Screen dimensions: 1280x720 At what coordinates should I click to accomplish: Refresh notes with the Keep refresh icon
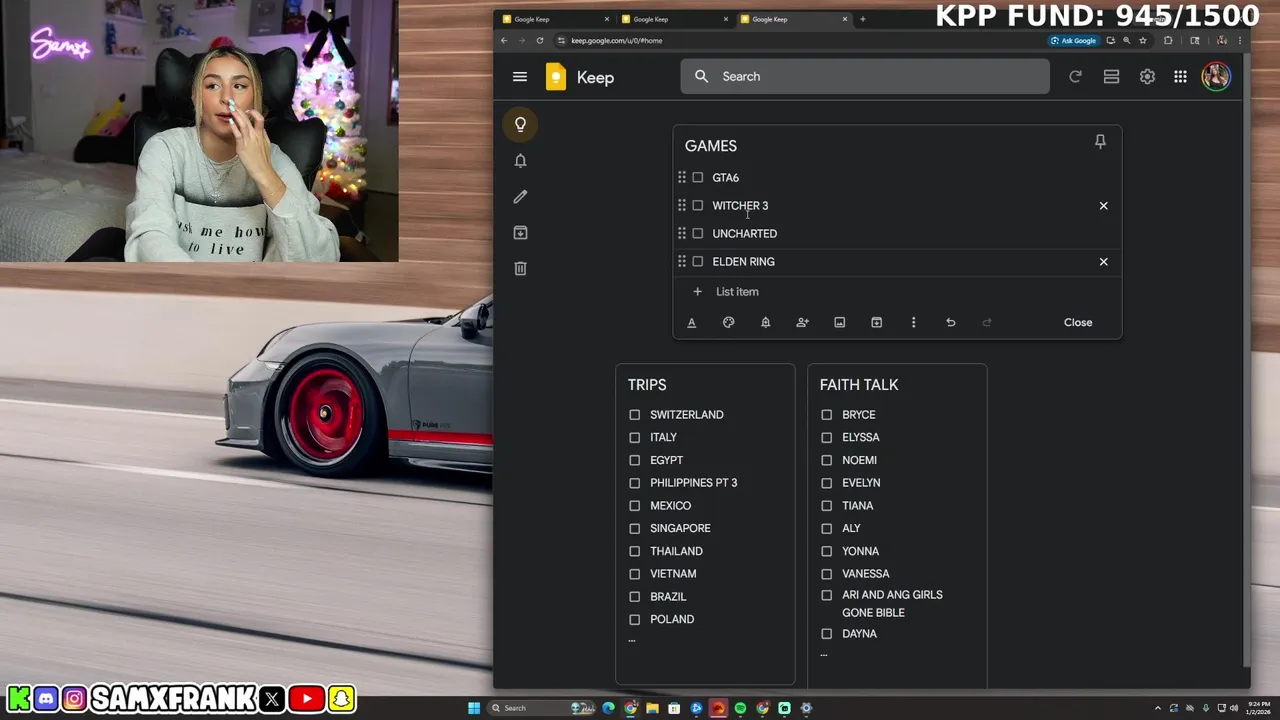pyautogui.click(x=1075, y=77)
